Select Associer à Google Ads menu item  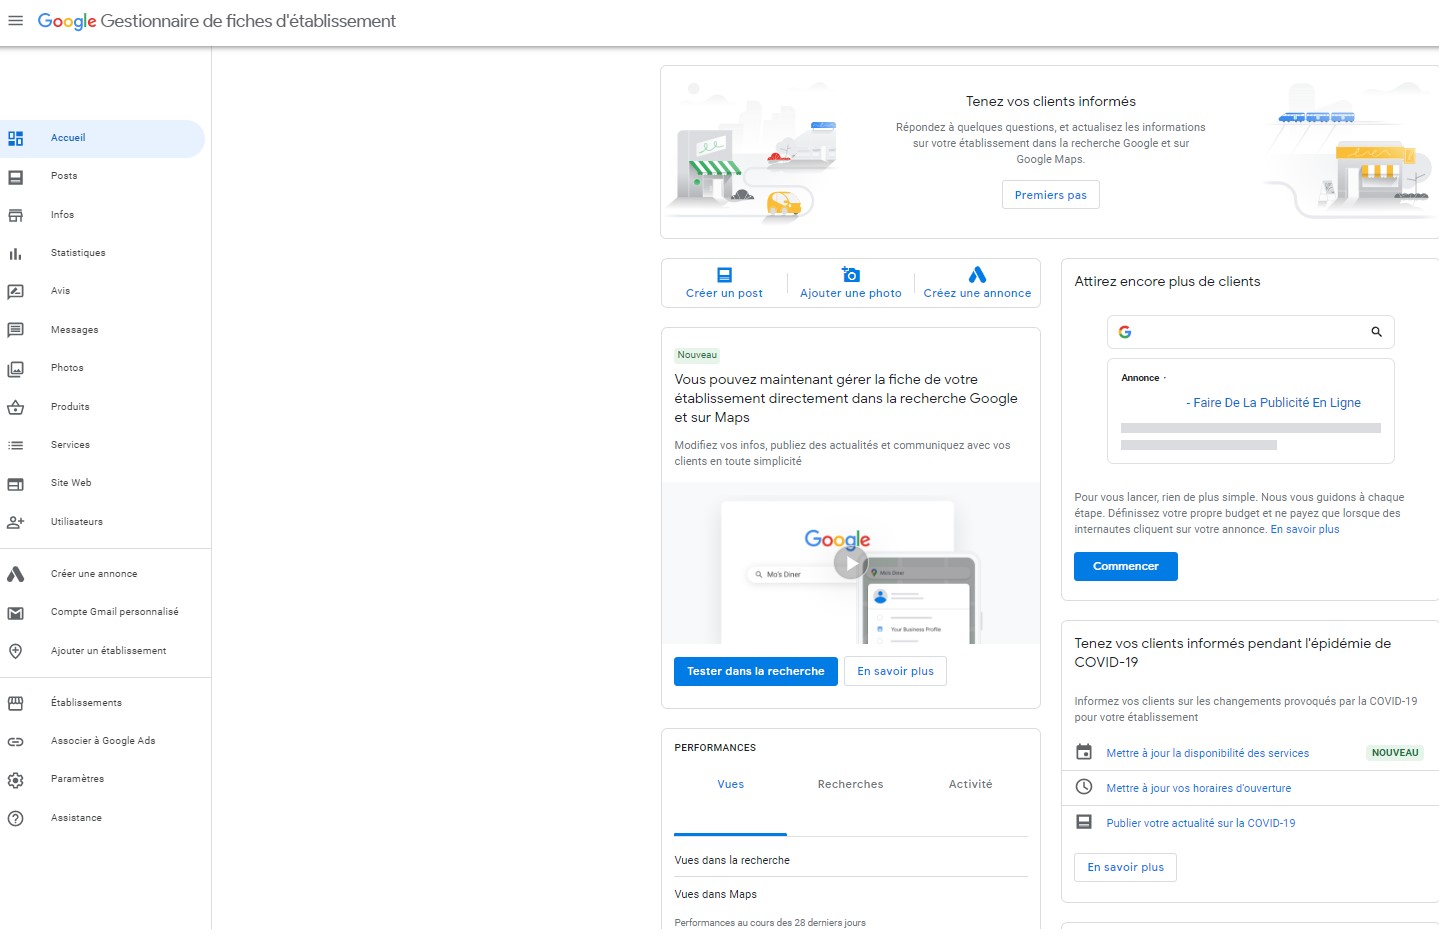click(x=103, y=742)
